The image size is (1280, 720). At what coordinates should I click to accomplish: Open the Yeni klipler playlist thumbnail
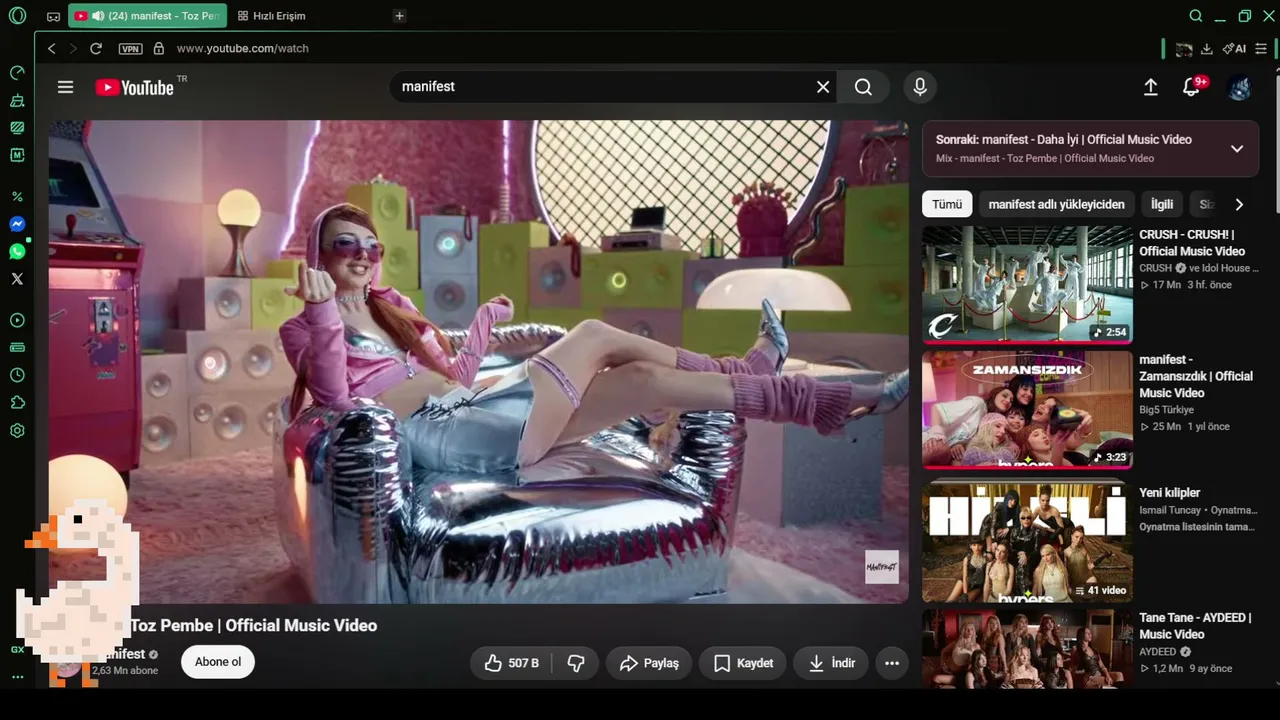pos(1027,542)
